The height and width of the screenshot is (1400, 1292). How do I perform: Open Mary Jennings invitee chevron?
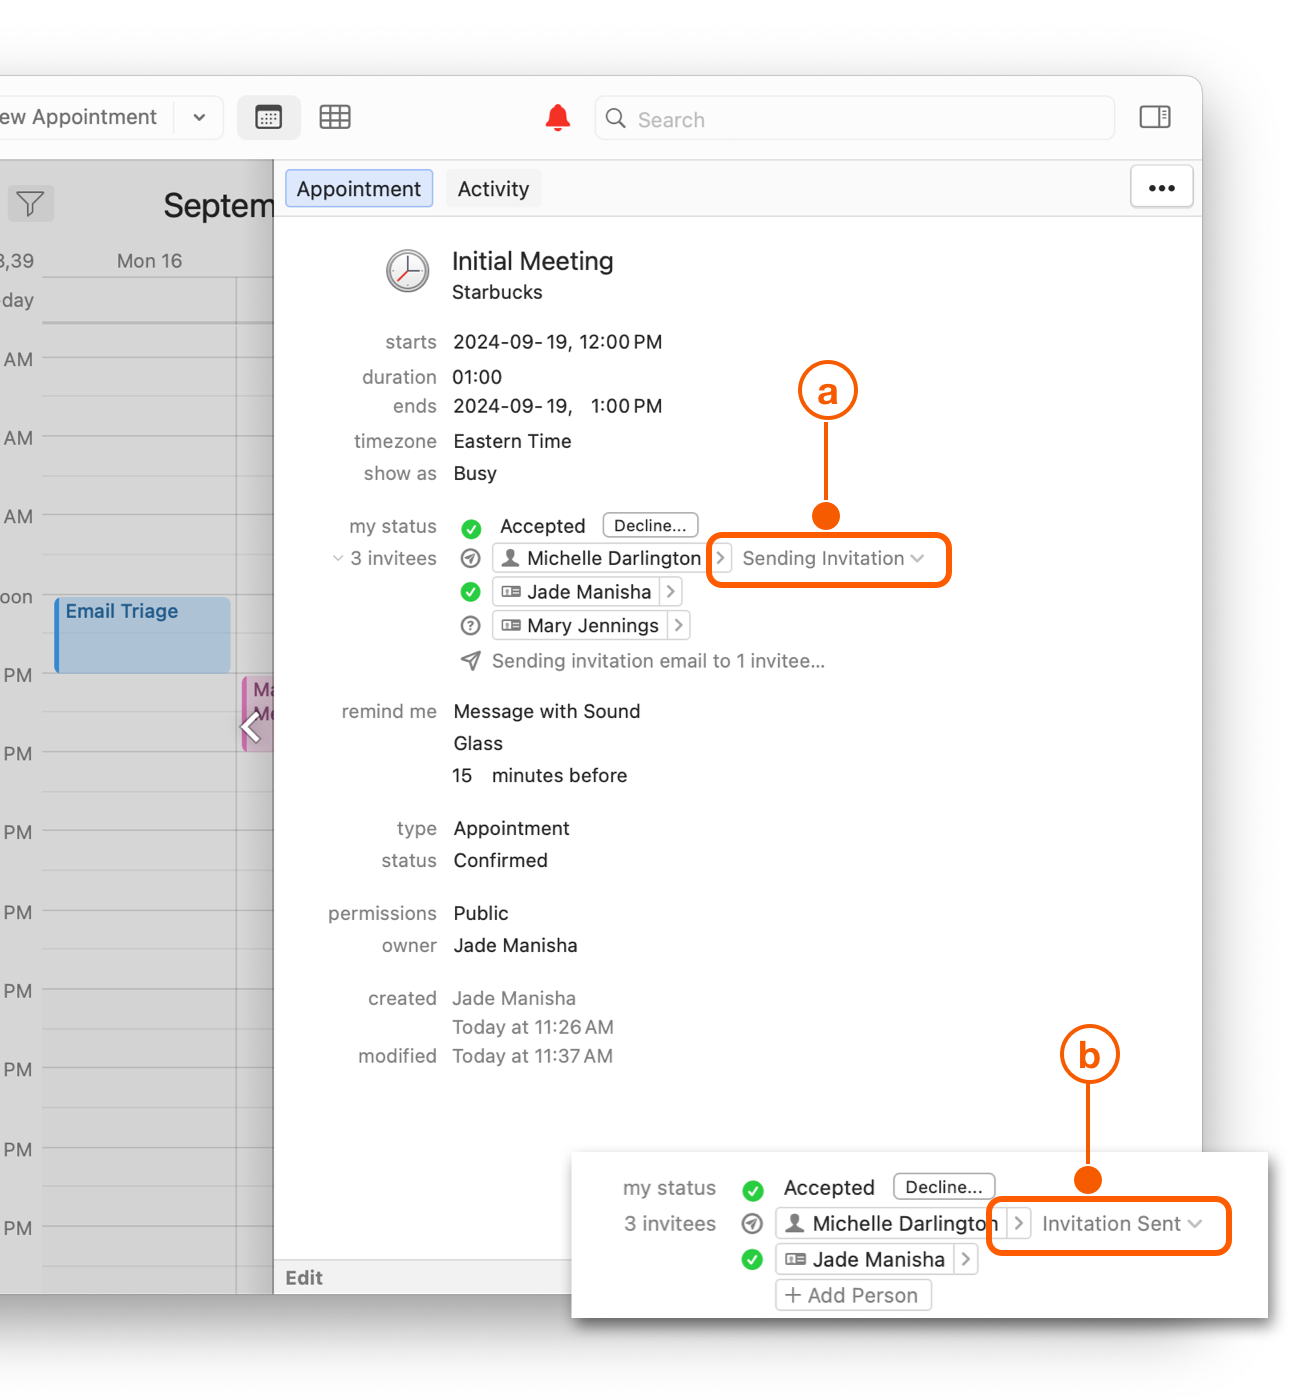click(x=679, y=626)
